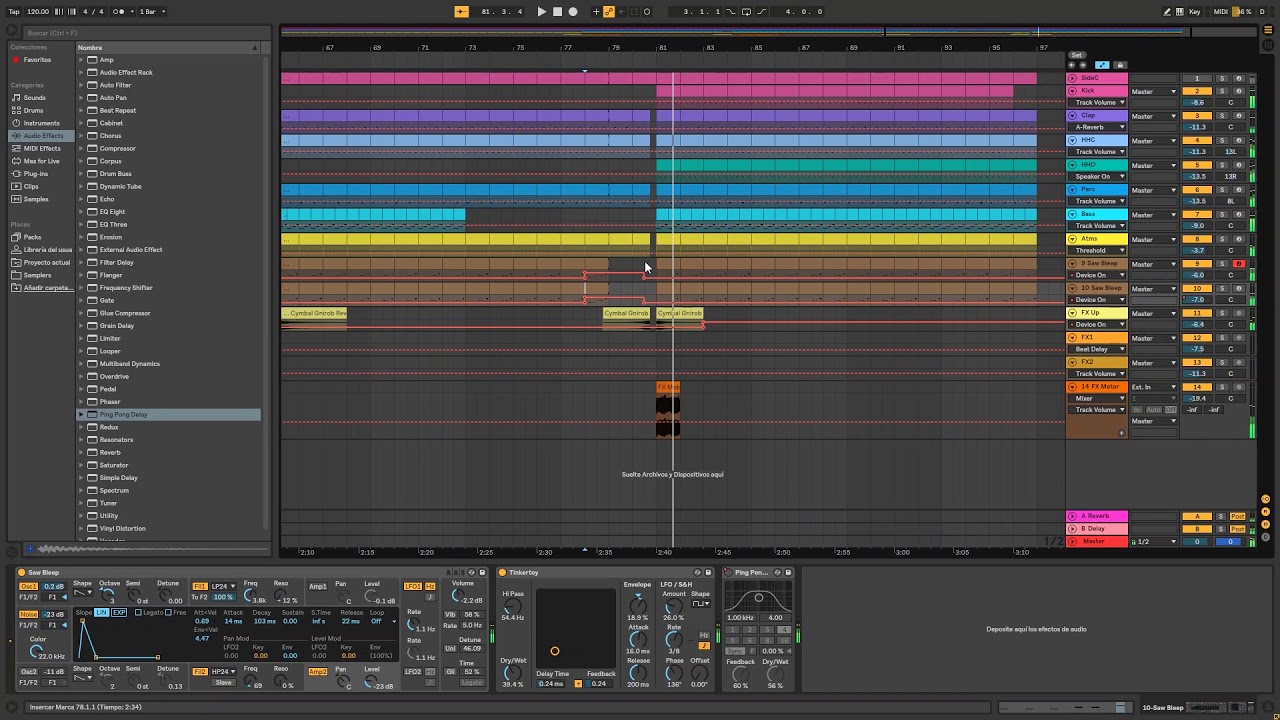
Task: Toggle the Follow playback icon
Action: click(x=461, y=11)
